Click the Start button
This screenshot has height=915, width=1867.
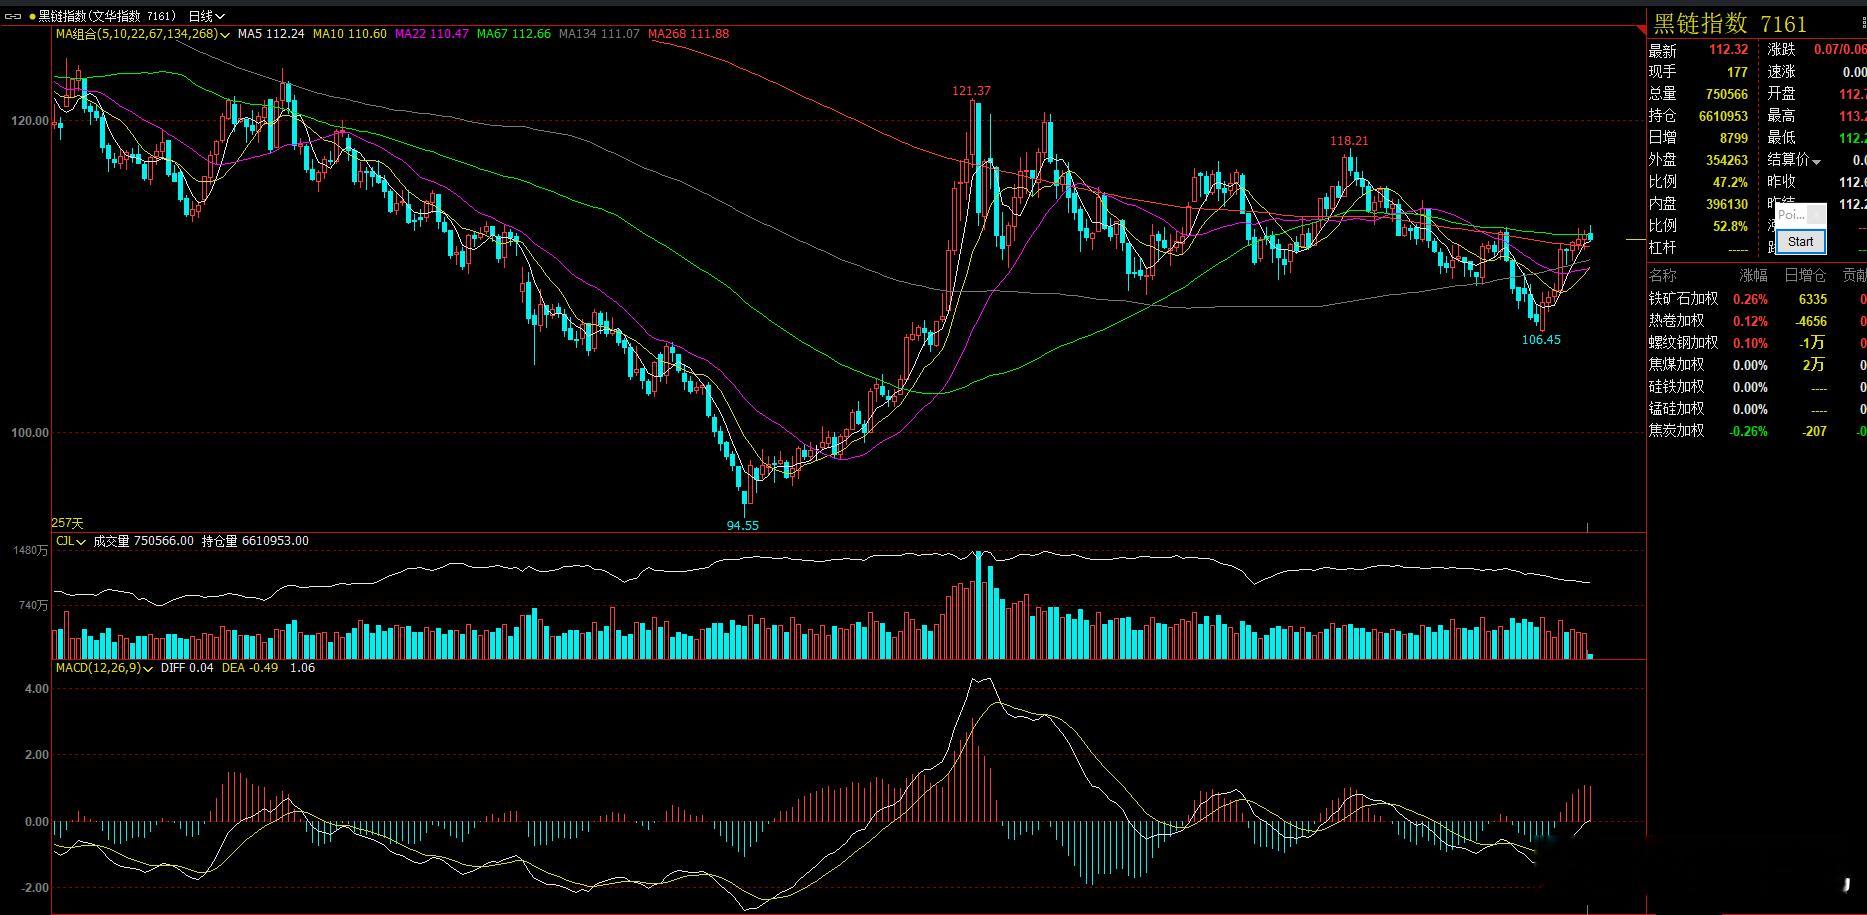(x=1800, y=241)
